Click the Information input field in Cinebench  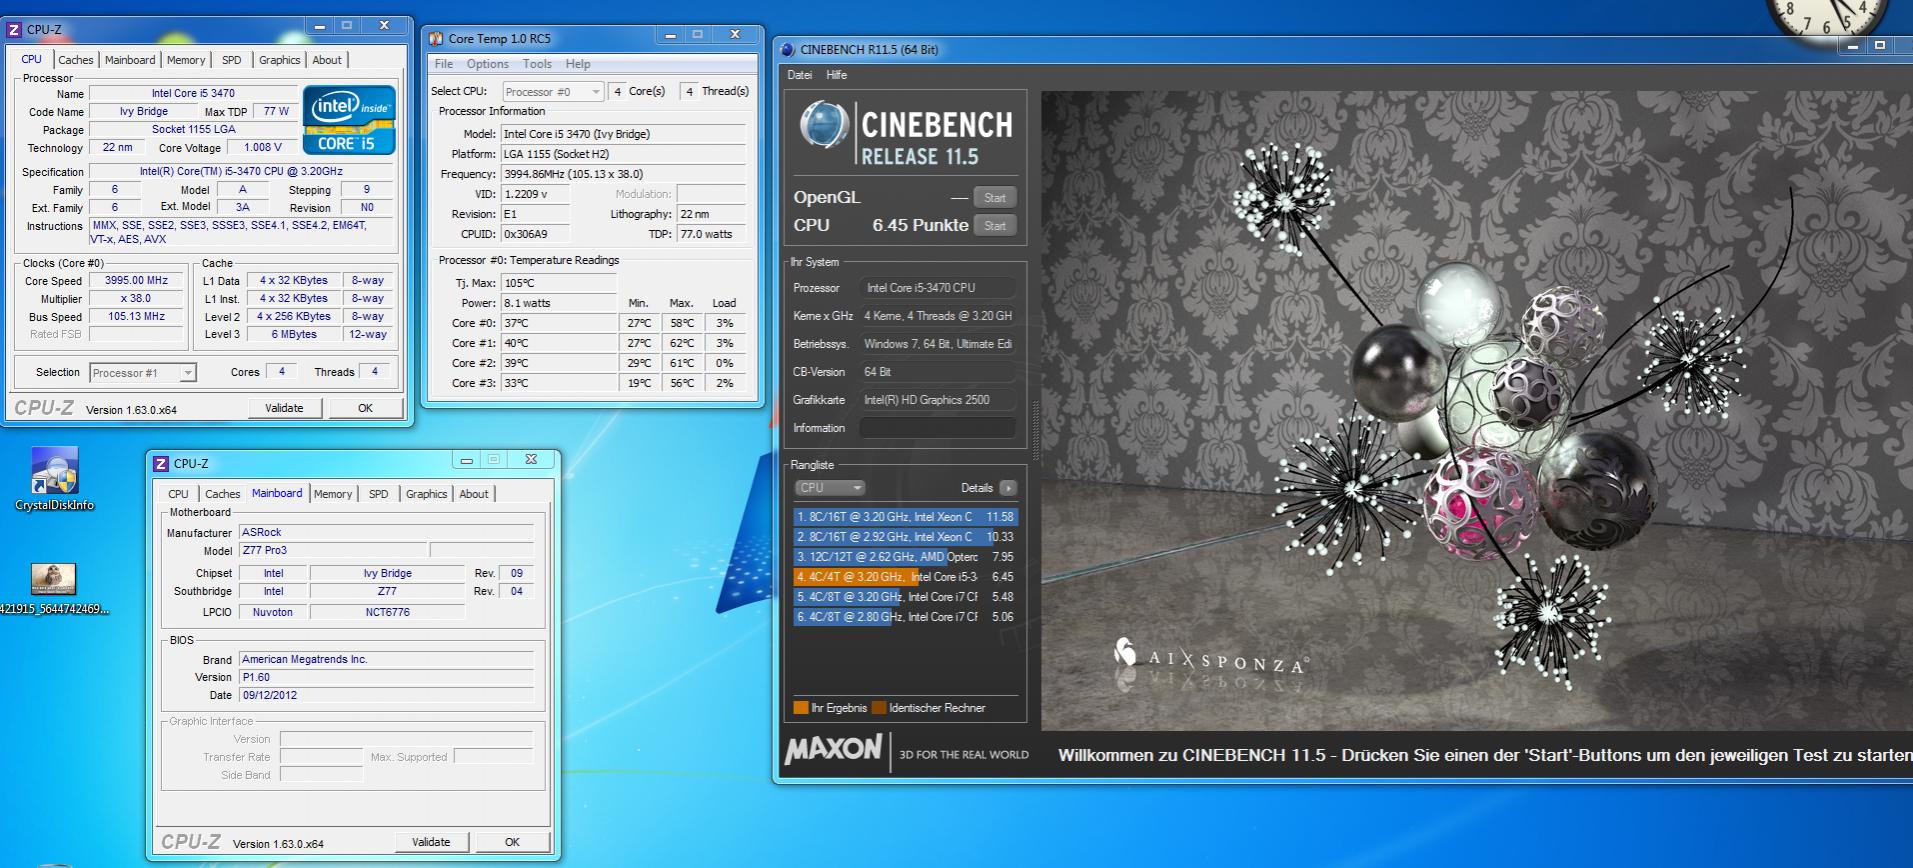click(x=937, y=428)
